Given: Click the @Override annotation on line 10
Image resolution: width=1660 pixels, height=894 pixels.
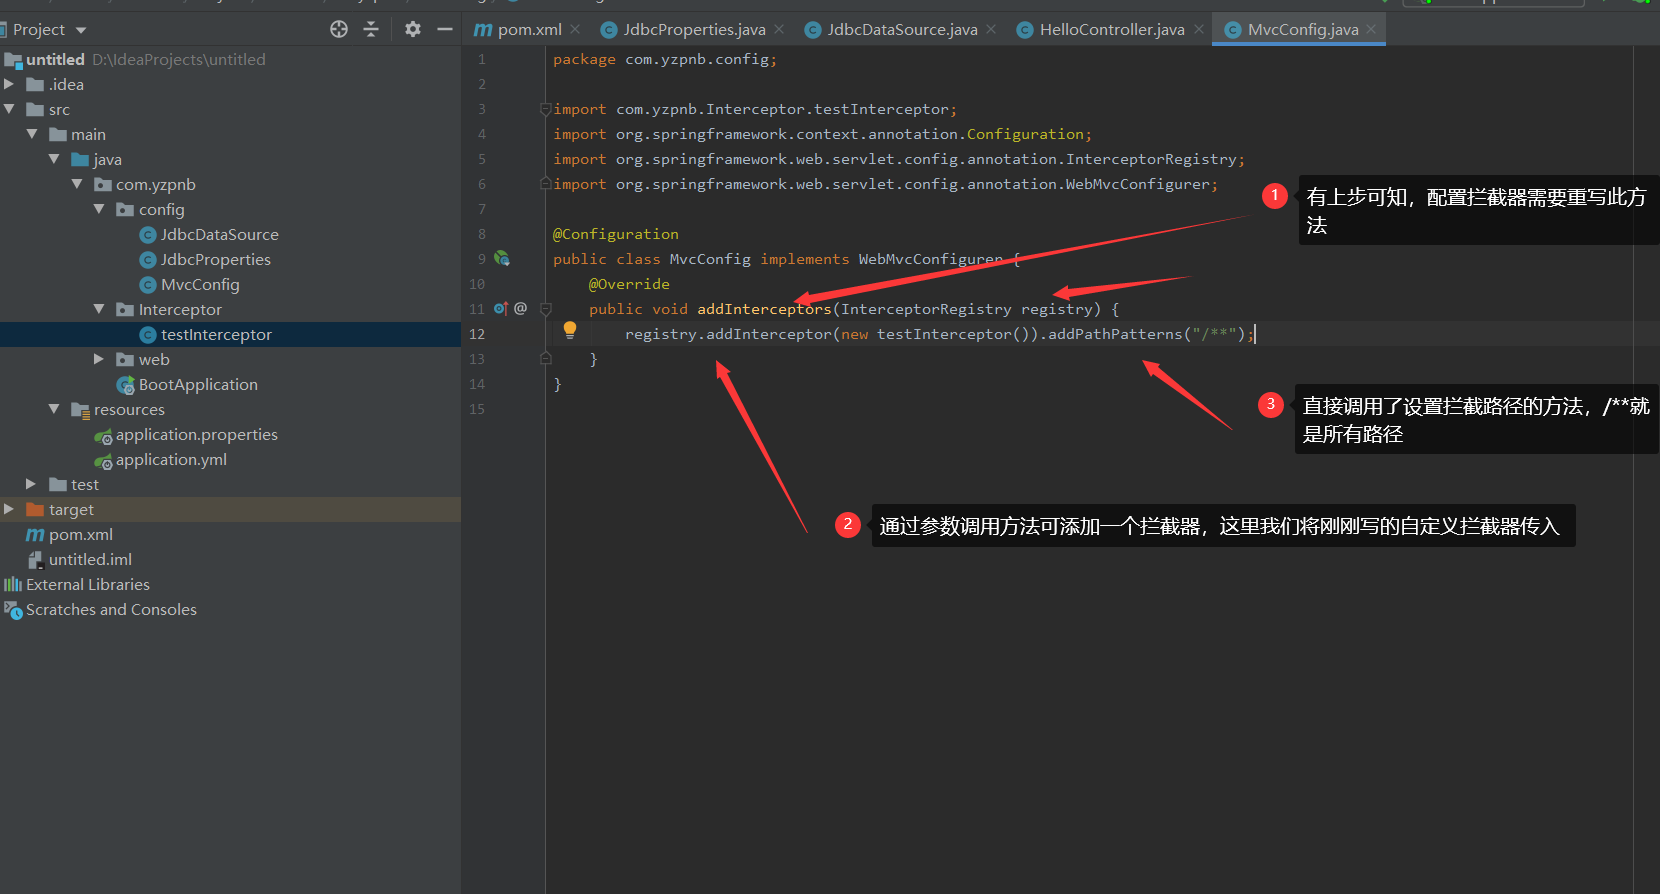Looking at the screenshot, I should (629, 284).
